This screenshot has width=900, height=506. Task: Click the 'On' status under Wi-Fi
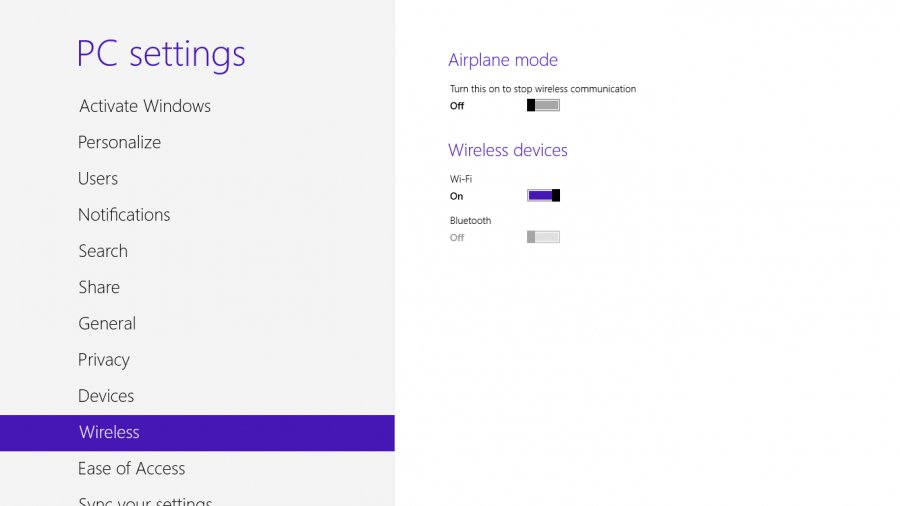point(456,196)
